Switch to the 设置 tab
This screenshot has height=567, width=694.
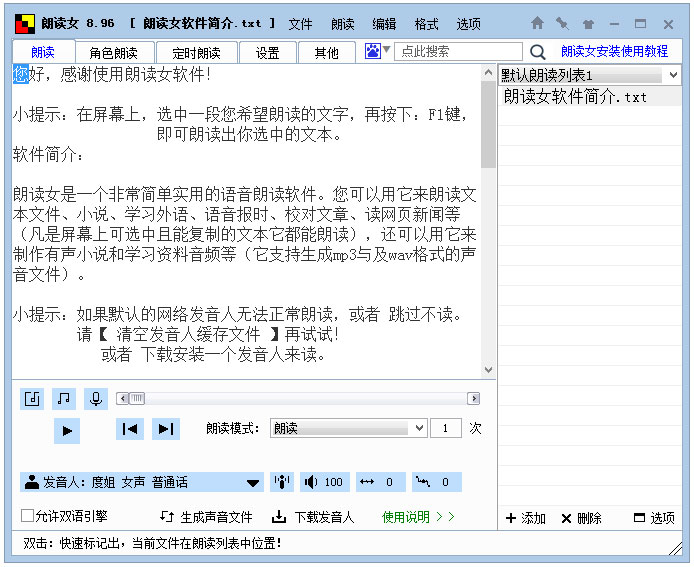(268, 53)
